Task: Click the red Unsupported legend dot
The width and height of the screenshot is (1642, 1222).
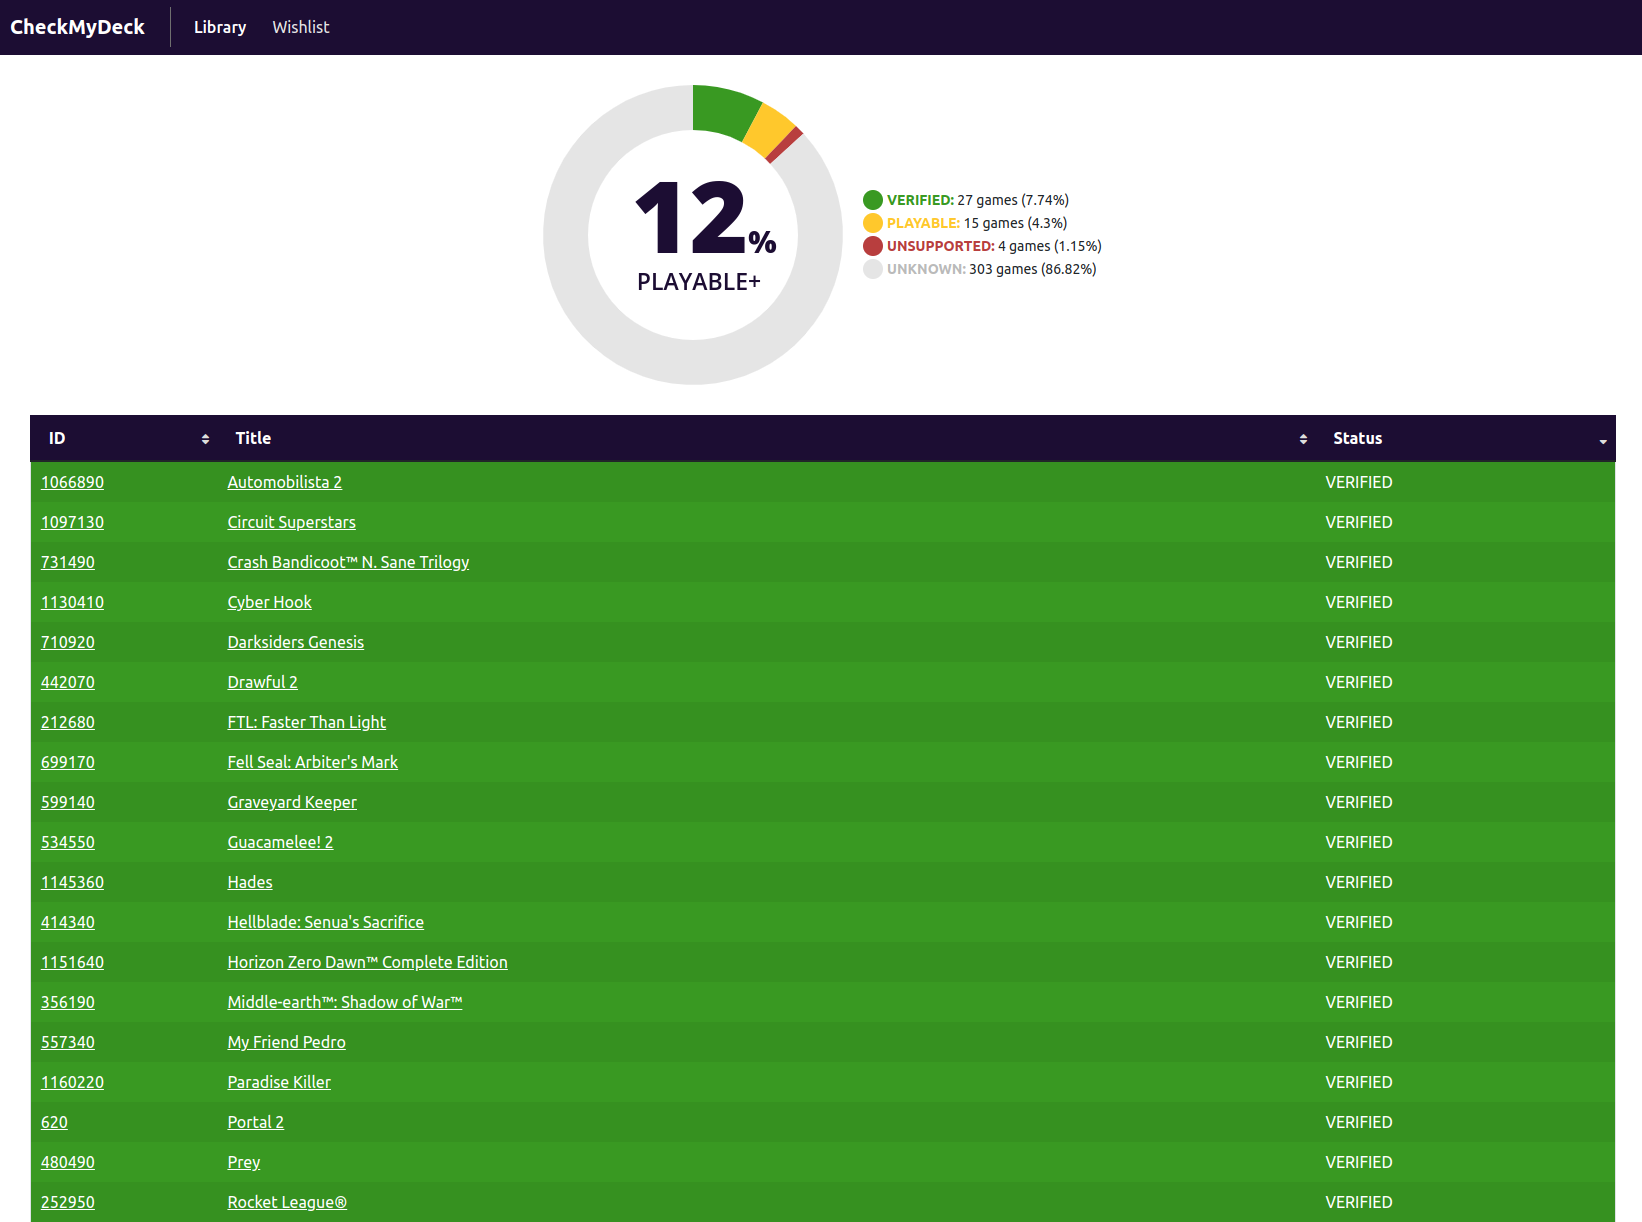Action: (873, 246)
